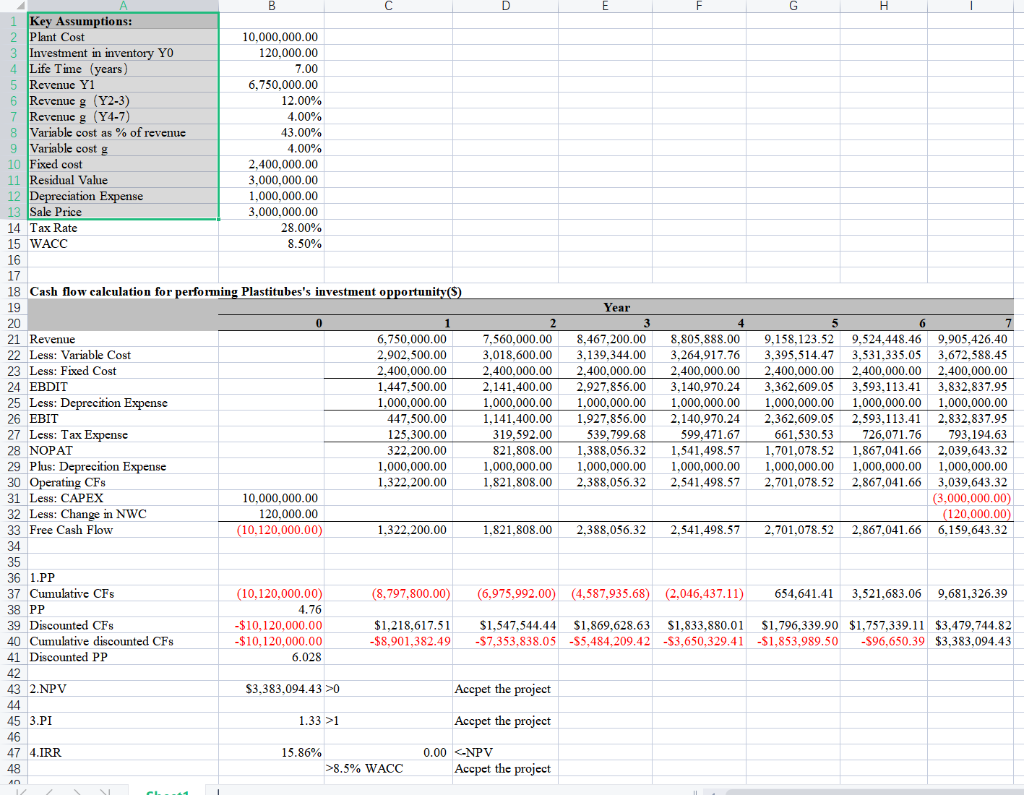1024x795 pixels.
Task: Click the 'Key Assumptions:' cell
Action: click(x=123, y=21)
